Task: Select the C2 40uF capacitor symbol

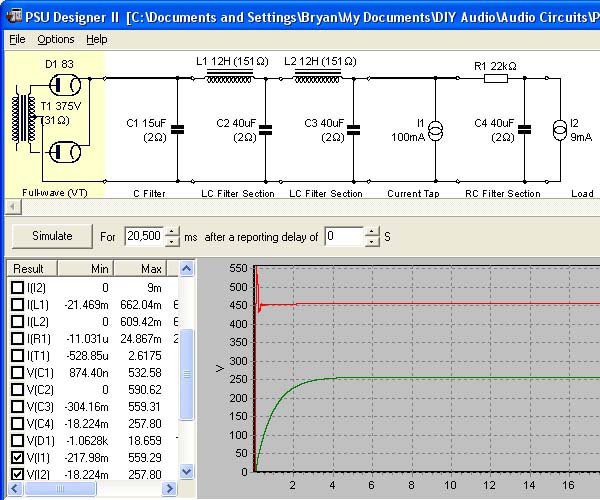Action: 265,130
